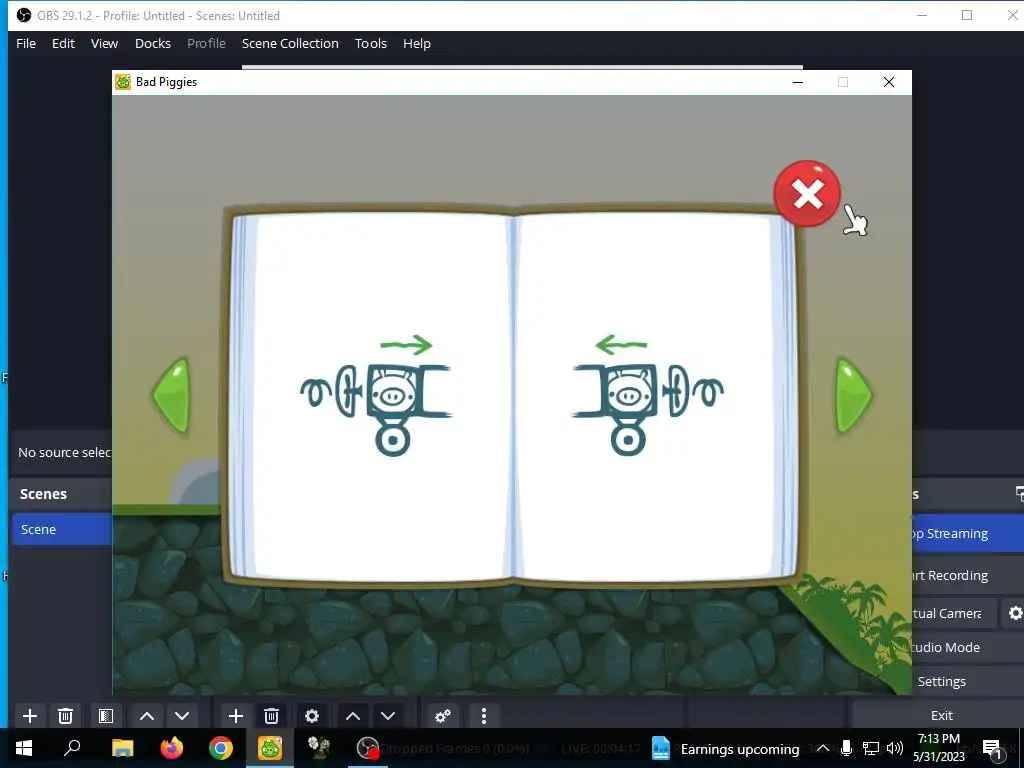Open audio mixer advanced properties gears icon

[x=443, y=716]
